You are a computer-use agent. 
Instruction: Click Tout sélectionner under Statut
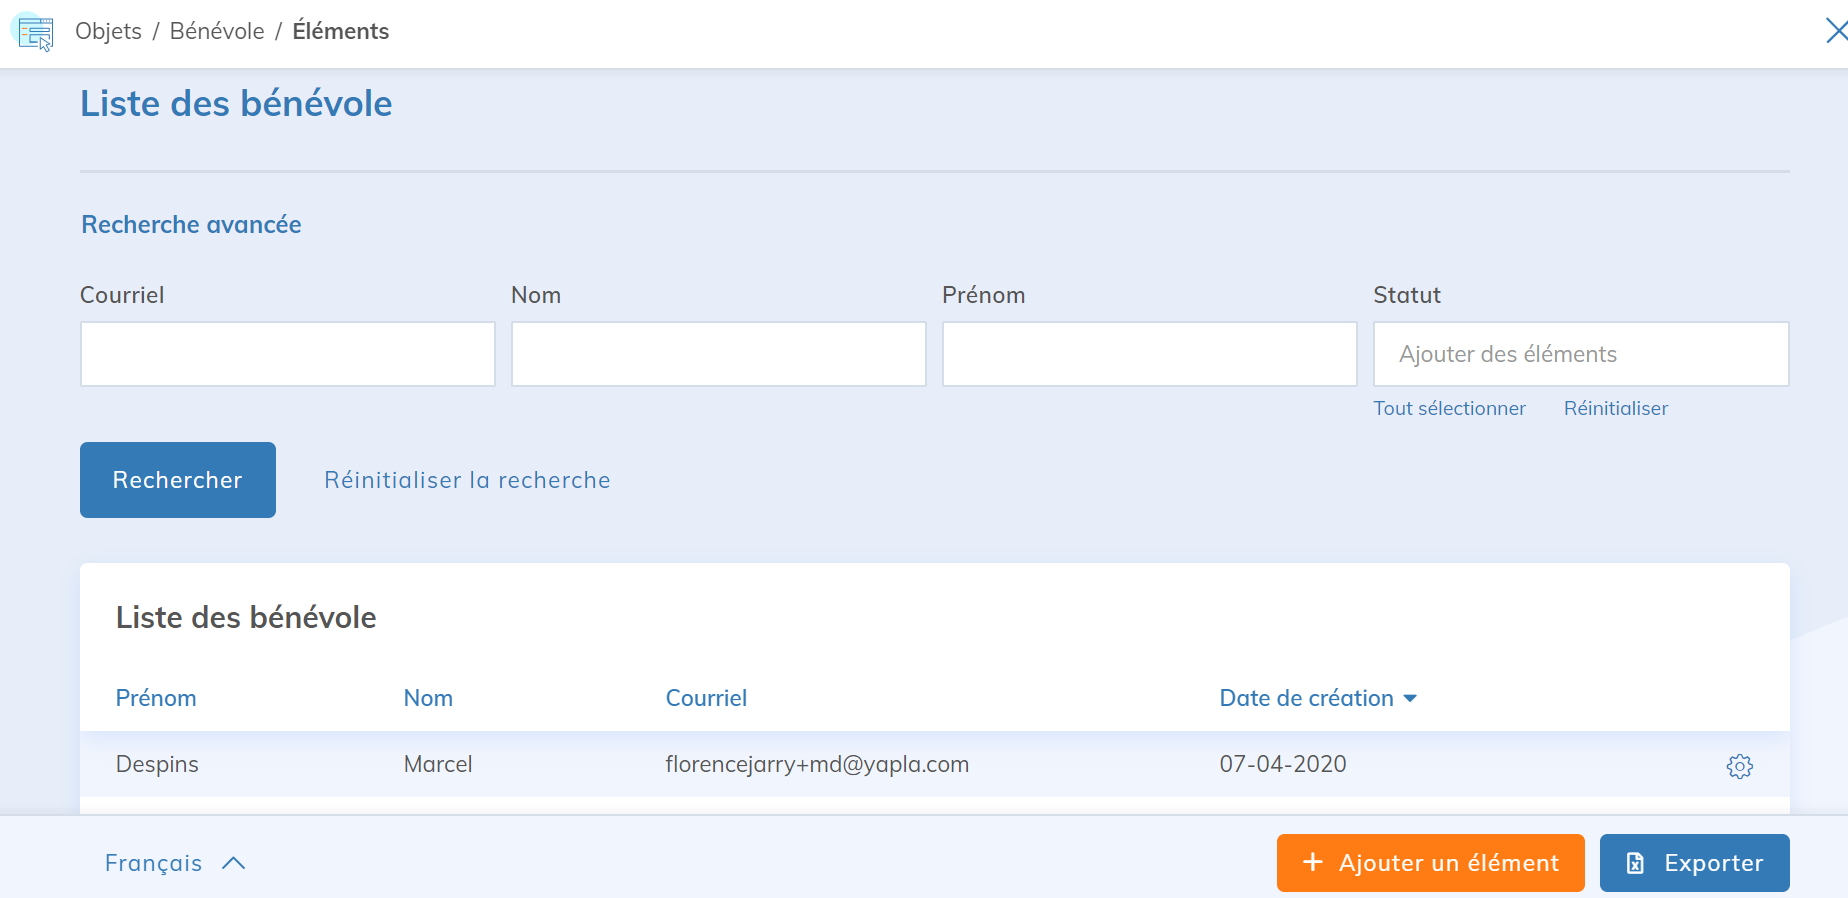coord(1449,408)
